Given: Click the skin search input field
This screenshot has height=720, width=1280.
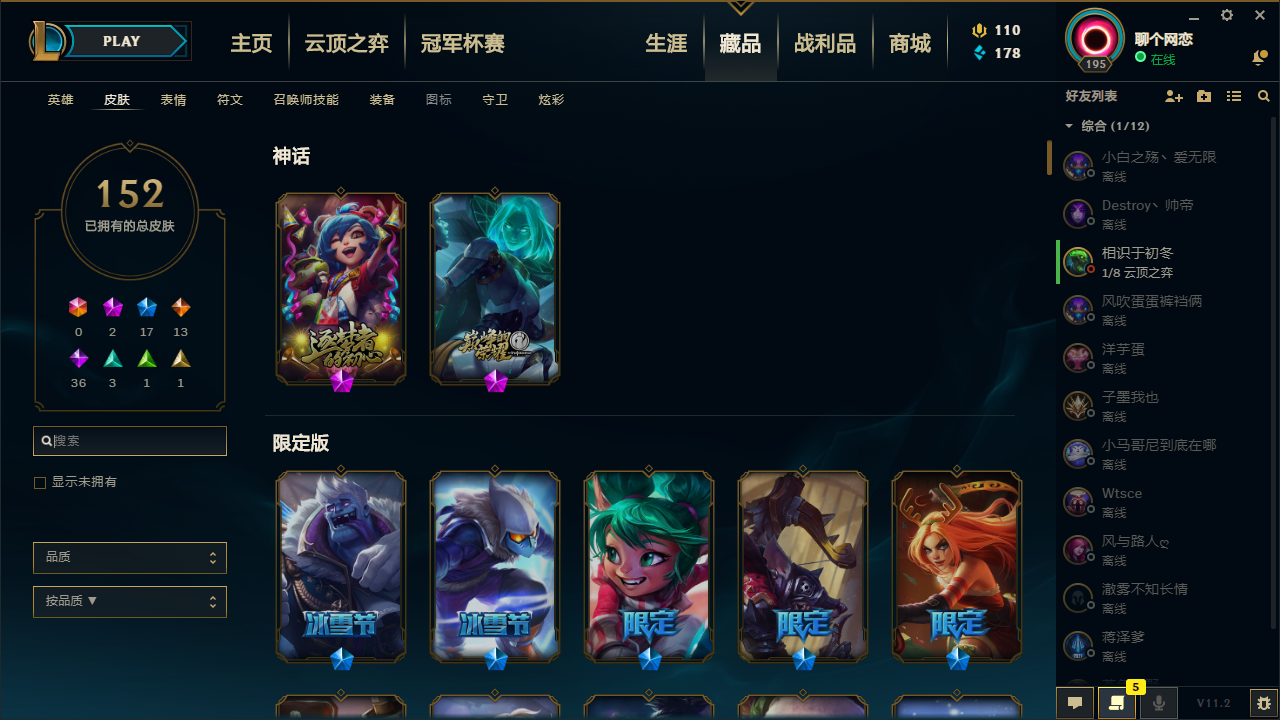Looking at the screenshot, I should pyautogui.click(x=130, y=441).
